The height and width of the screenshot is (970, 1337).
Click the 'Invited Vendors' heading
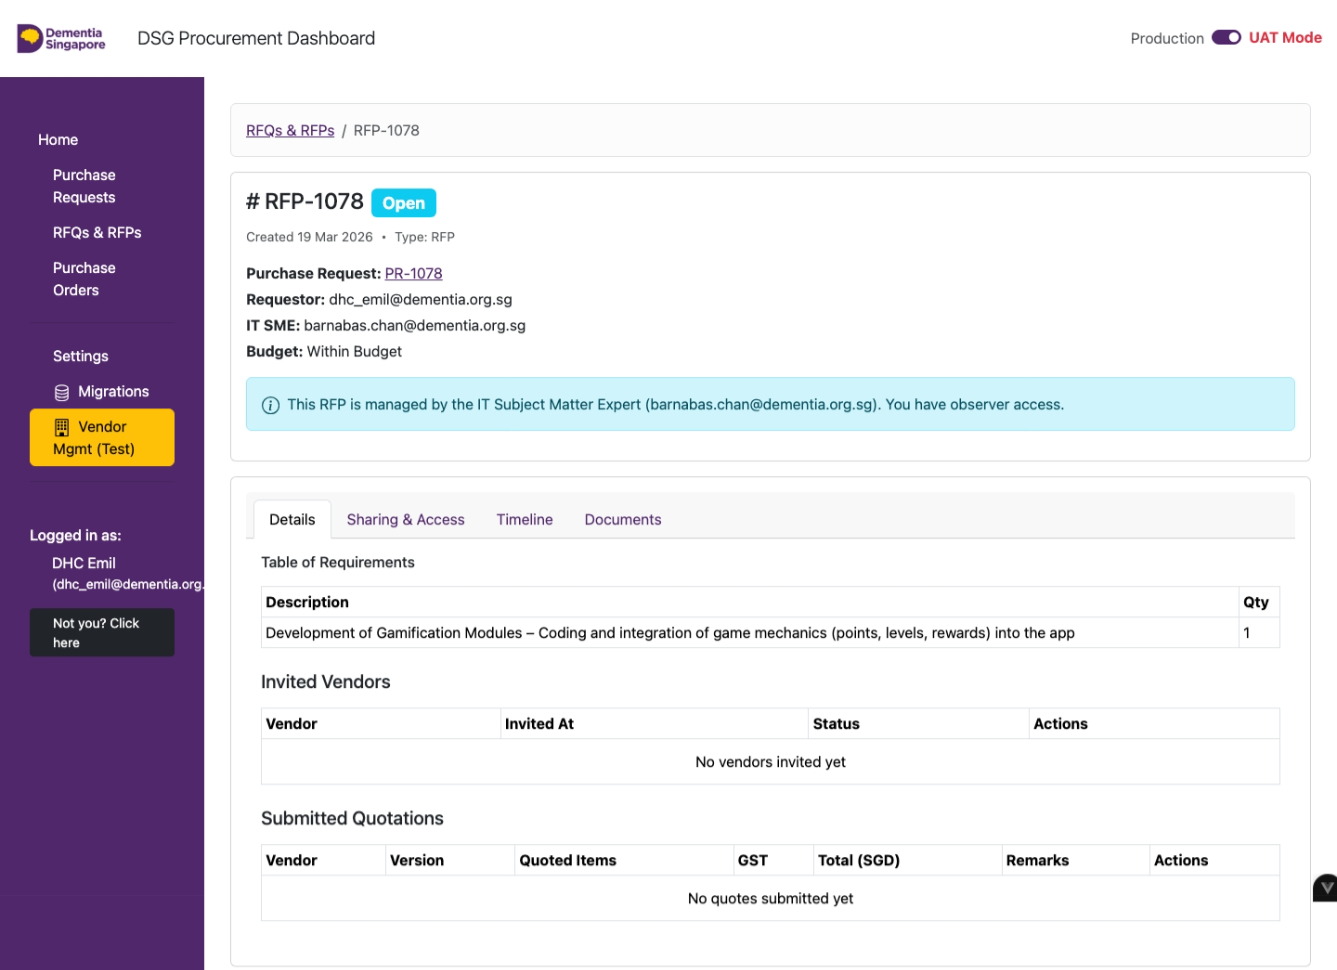pyautogui.click(x=325, y=683)
